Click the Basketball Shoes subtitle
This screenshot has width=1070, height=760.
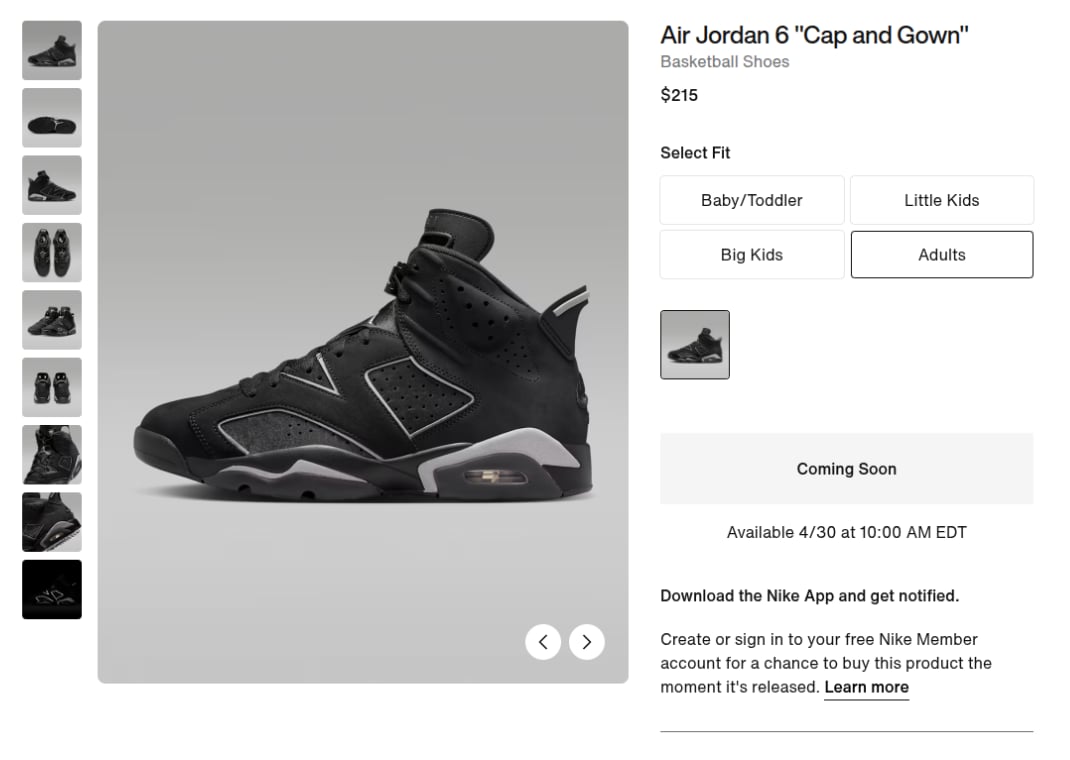pyautogui.click(x=724, y=61)
